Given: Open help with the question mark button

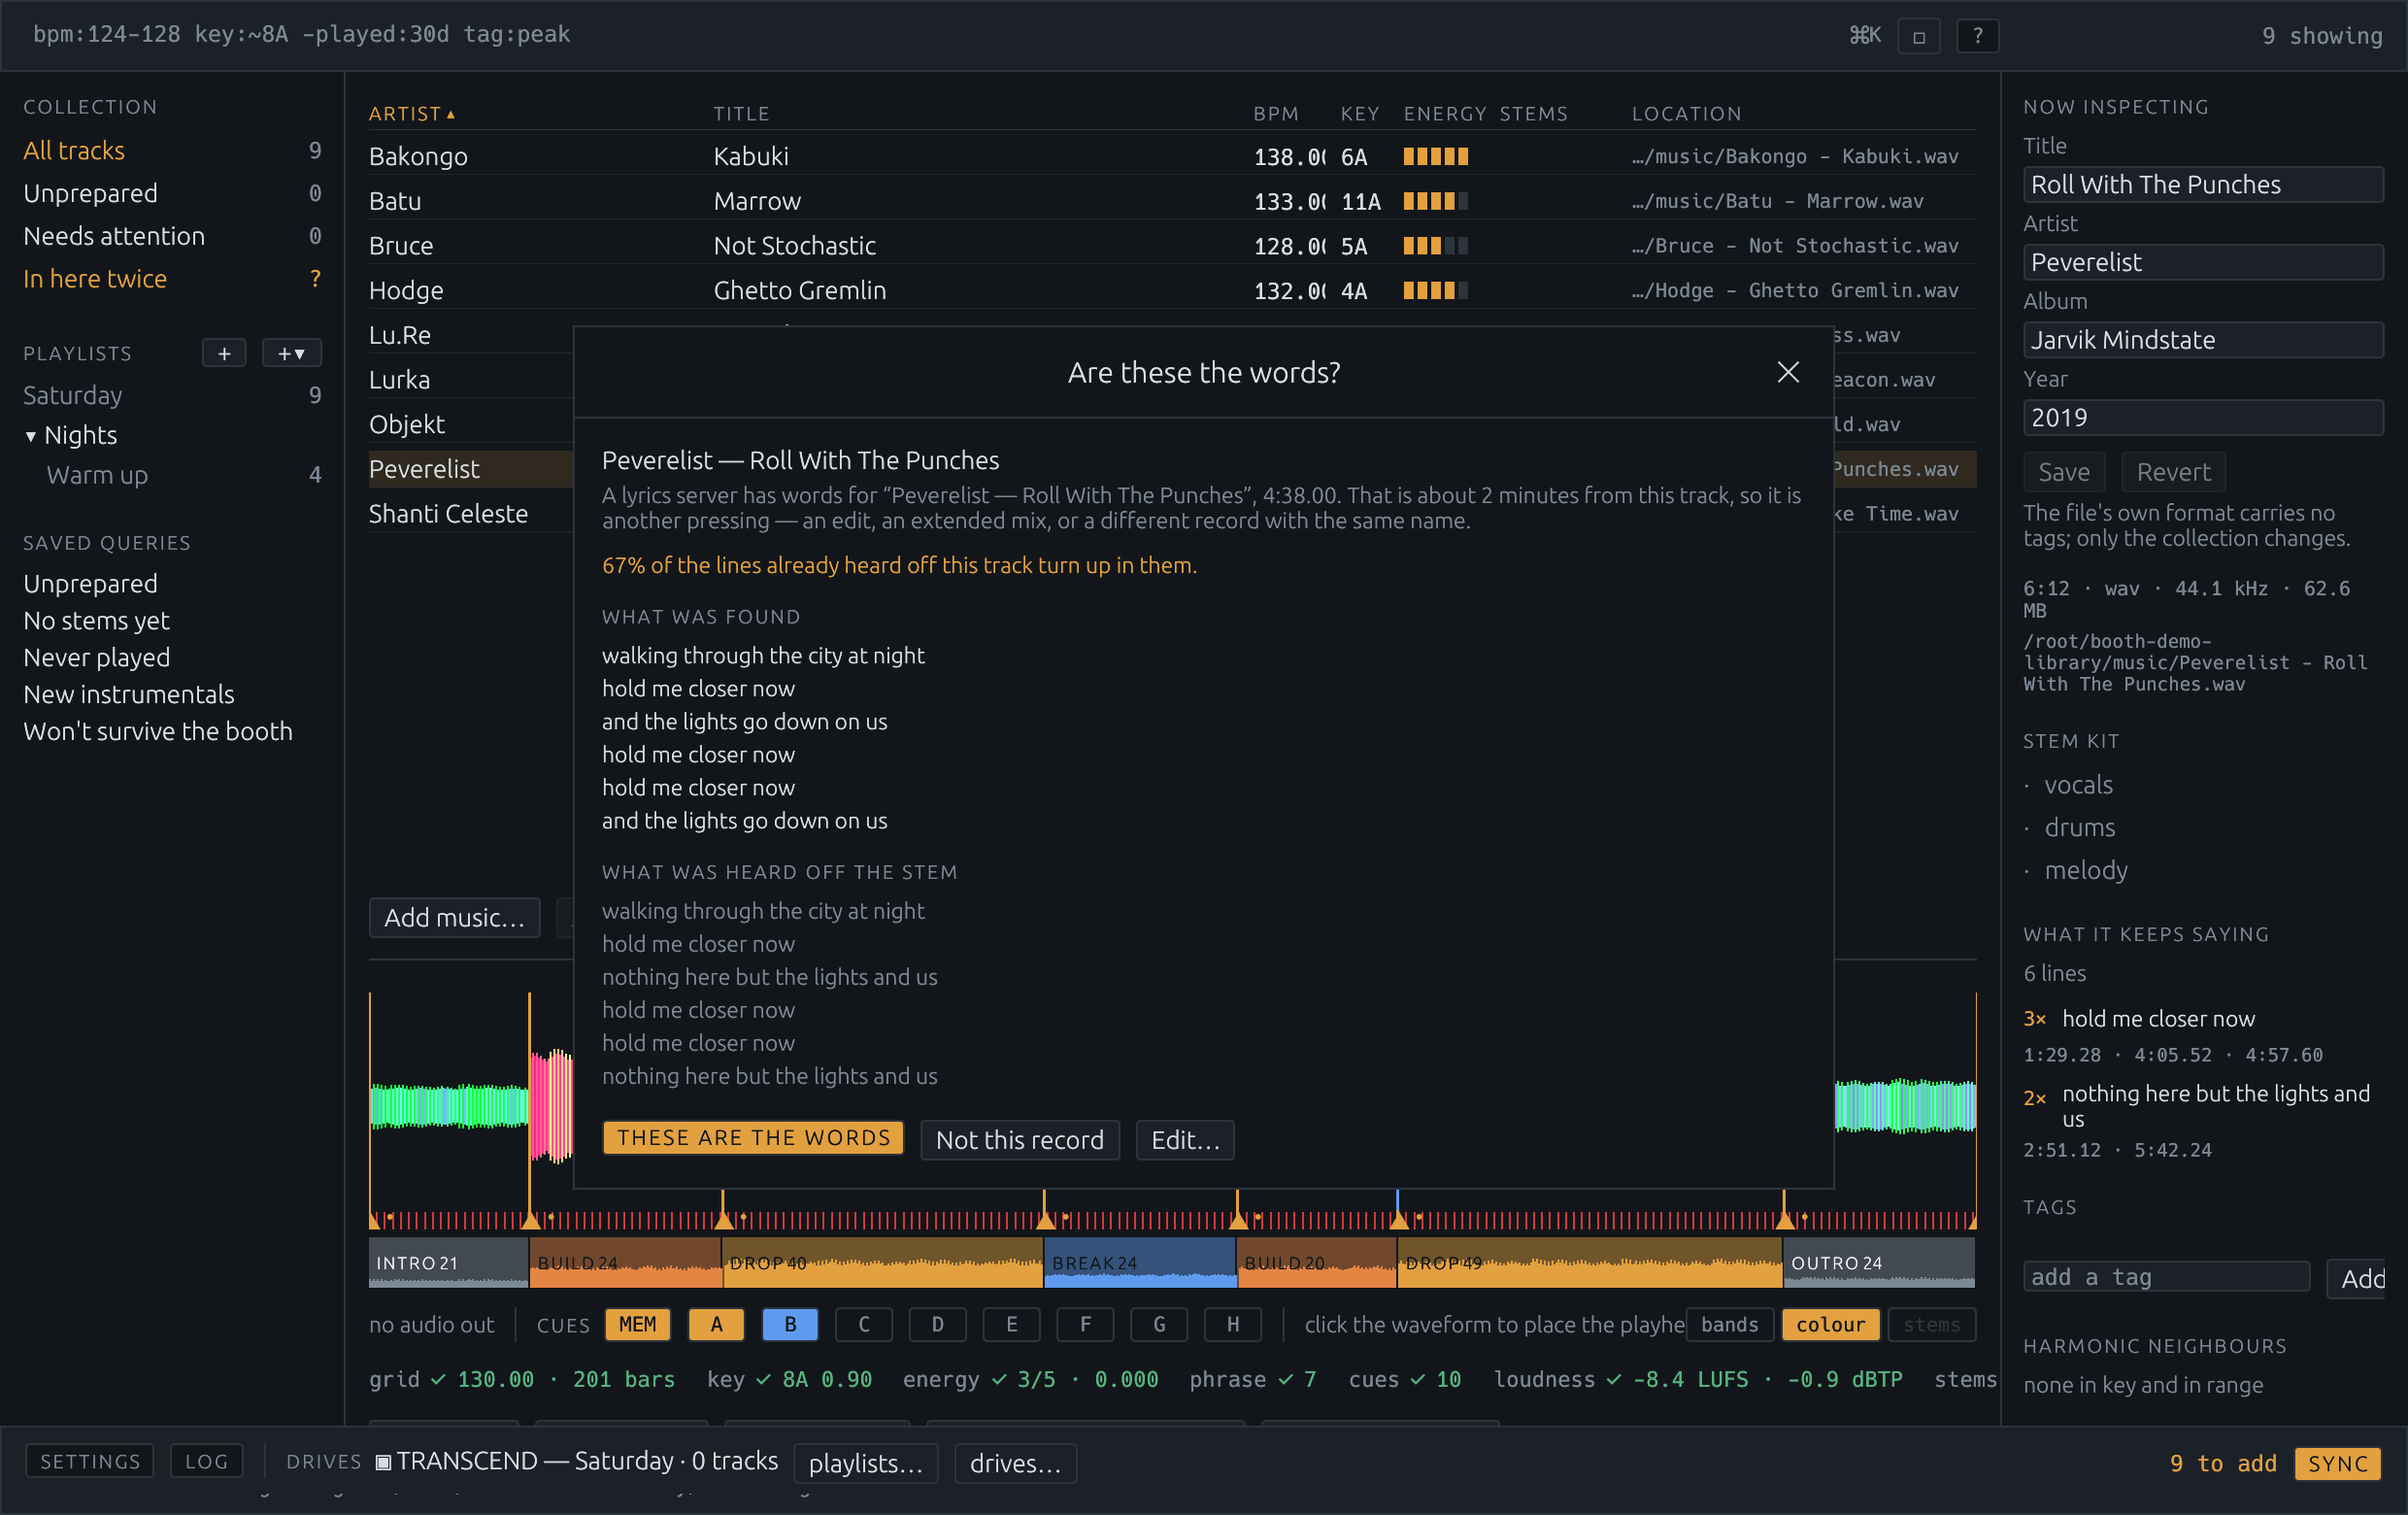Looking at the screenshot, I should click(x=1977, y=36).
